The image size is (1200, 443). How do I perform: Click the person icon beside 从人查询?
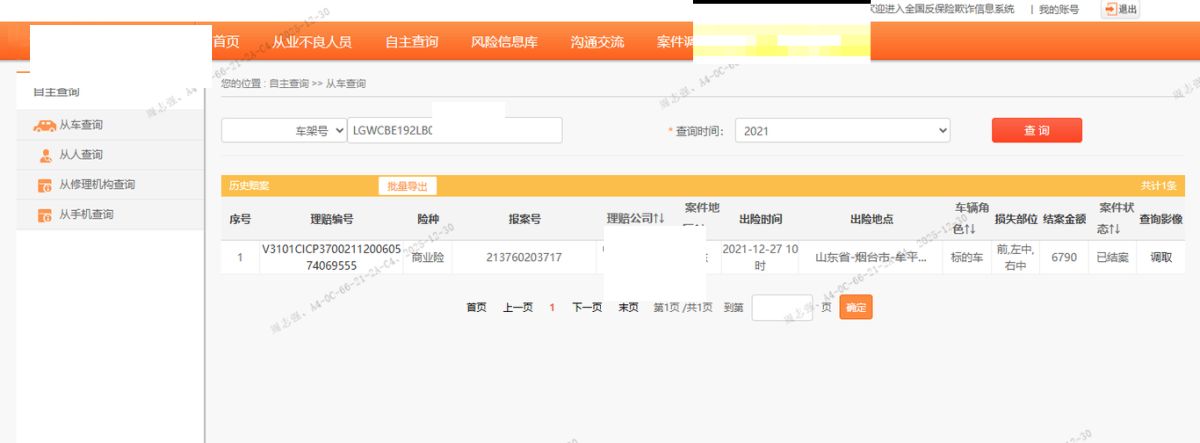tap(45, 156)
